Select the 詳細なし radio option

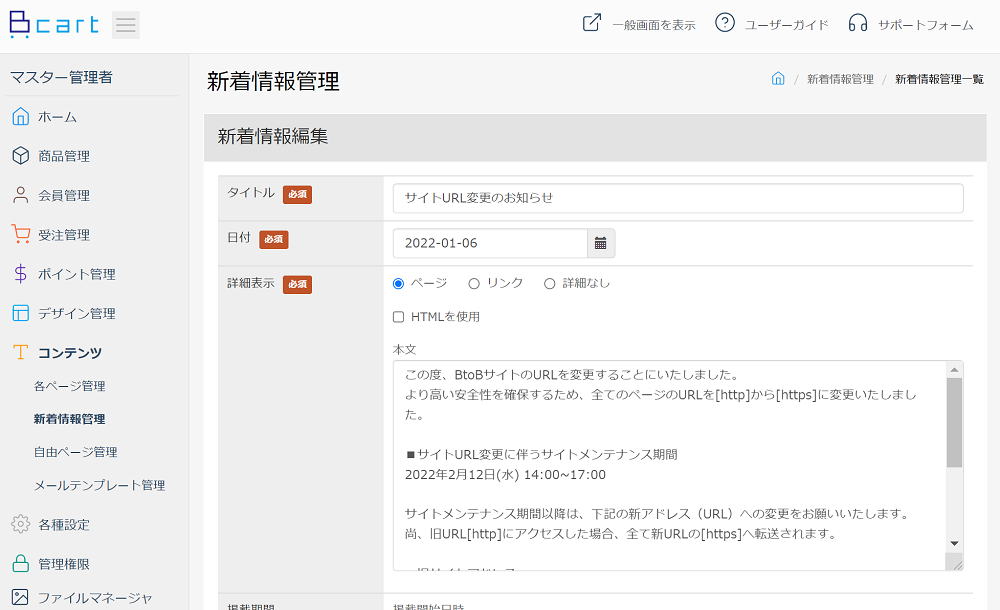pyautogui.click(x=549, y=283)
